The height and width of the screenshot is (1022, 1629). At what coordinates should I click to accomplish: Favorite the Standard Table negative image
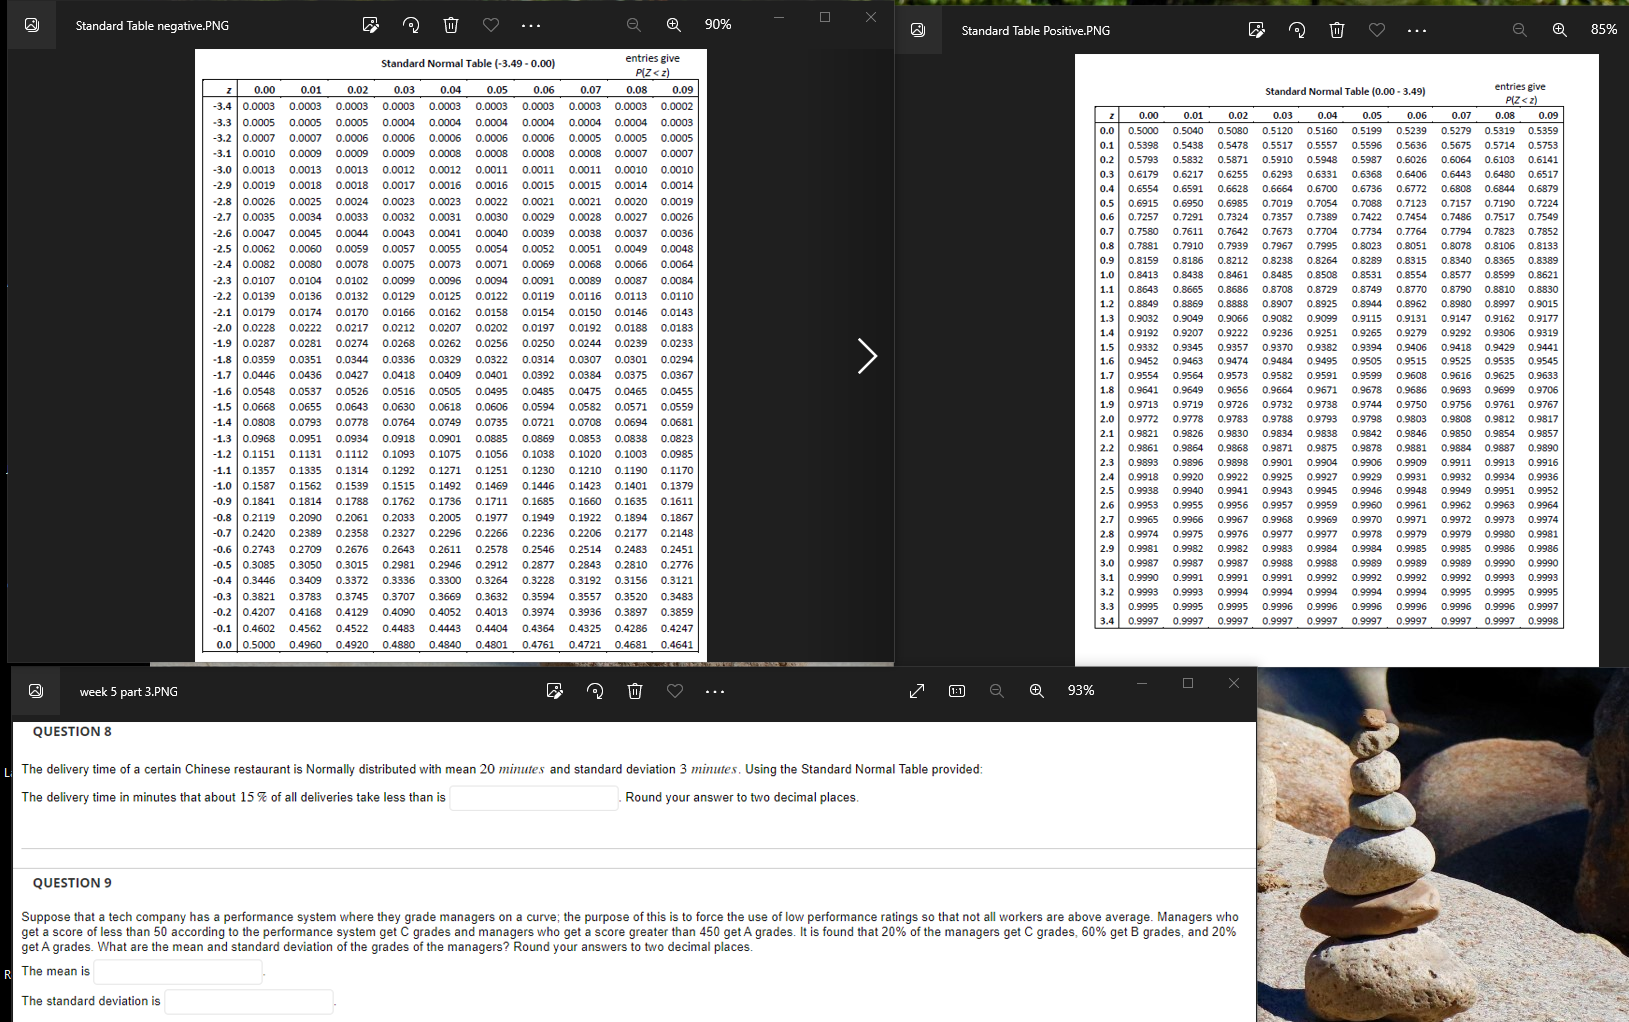pyautogui.click(x=491, y=25)
